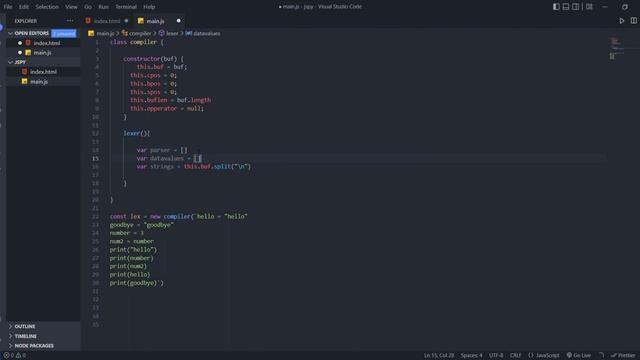Open the Edit menu

click(x=24, y=7)
